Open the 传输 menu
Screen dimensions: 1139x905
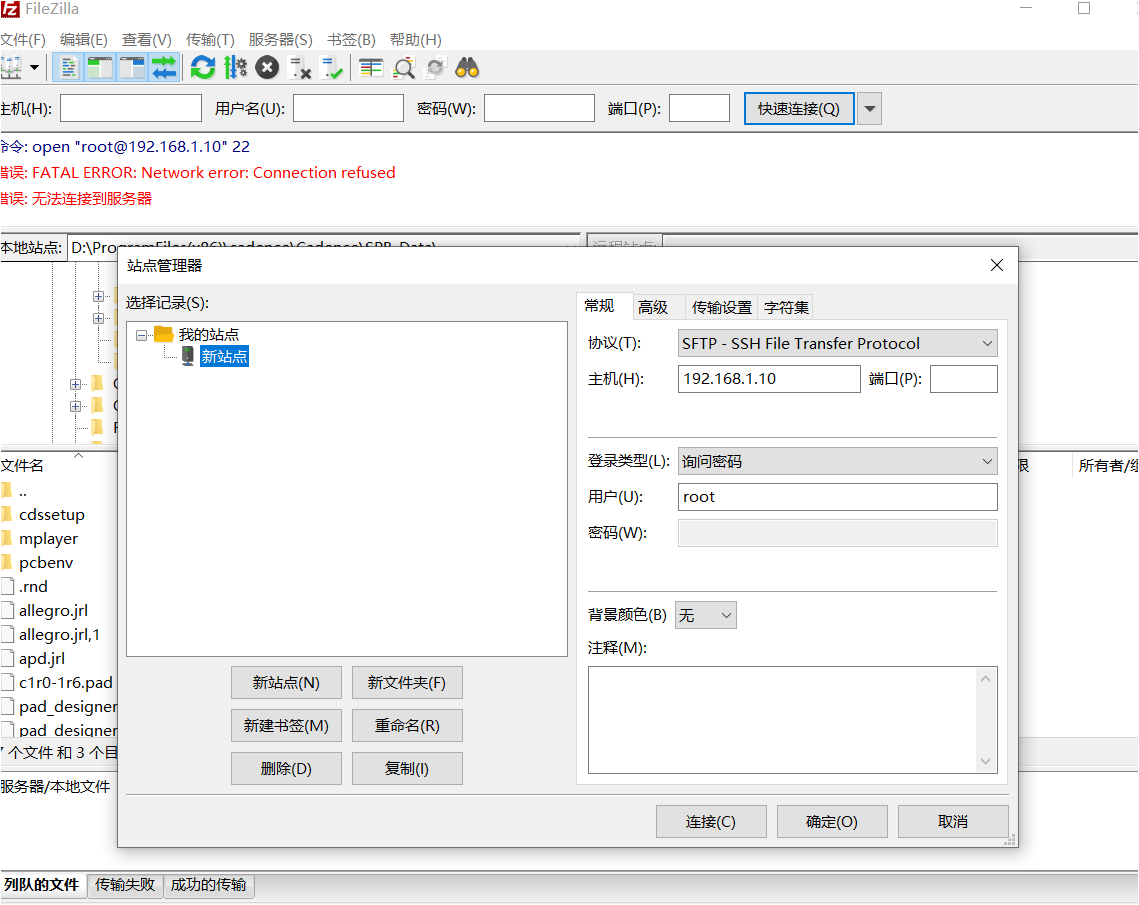pos(209,40)
